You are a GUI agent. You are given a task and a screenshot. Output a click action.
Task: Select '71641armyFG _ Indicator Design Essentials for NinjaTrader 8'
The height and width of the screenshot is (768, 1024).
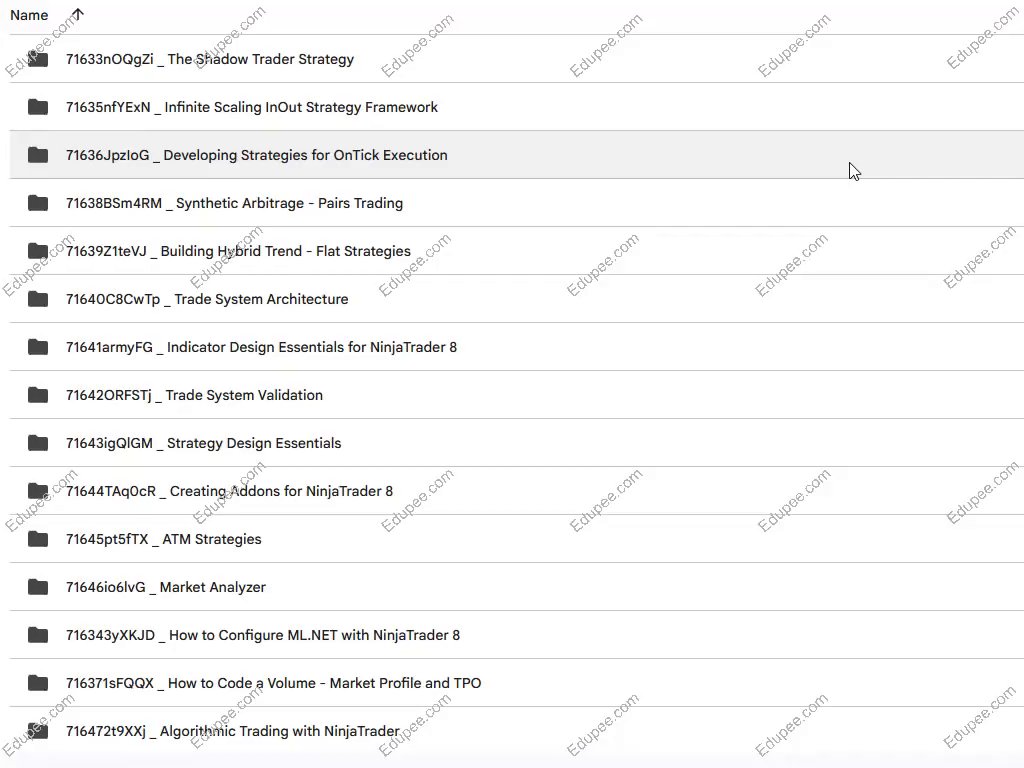(261, 347)
